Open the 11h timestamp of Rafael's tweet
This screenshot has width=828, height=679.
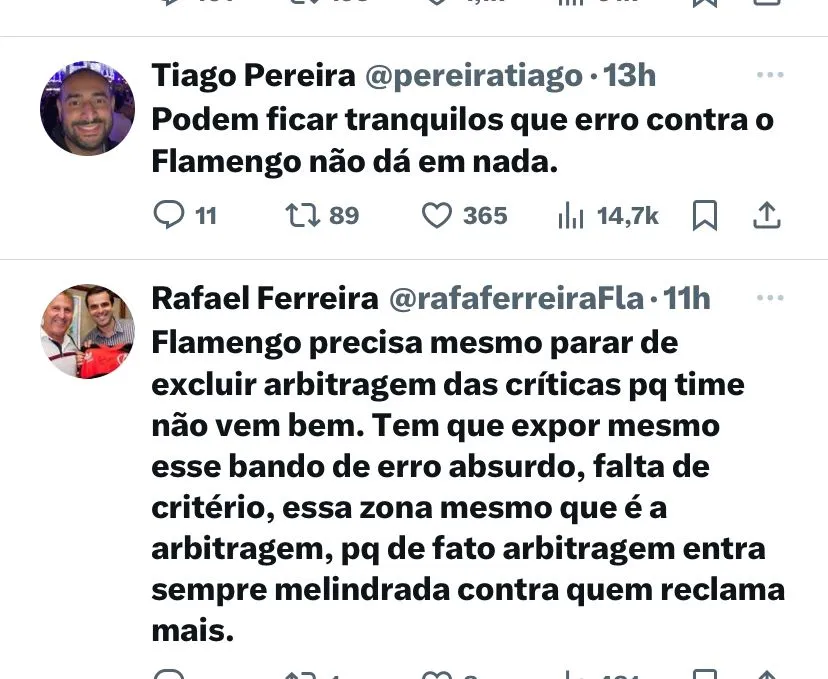point(686,298)
